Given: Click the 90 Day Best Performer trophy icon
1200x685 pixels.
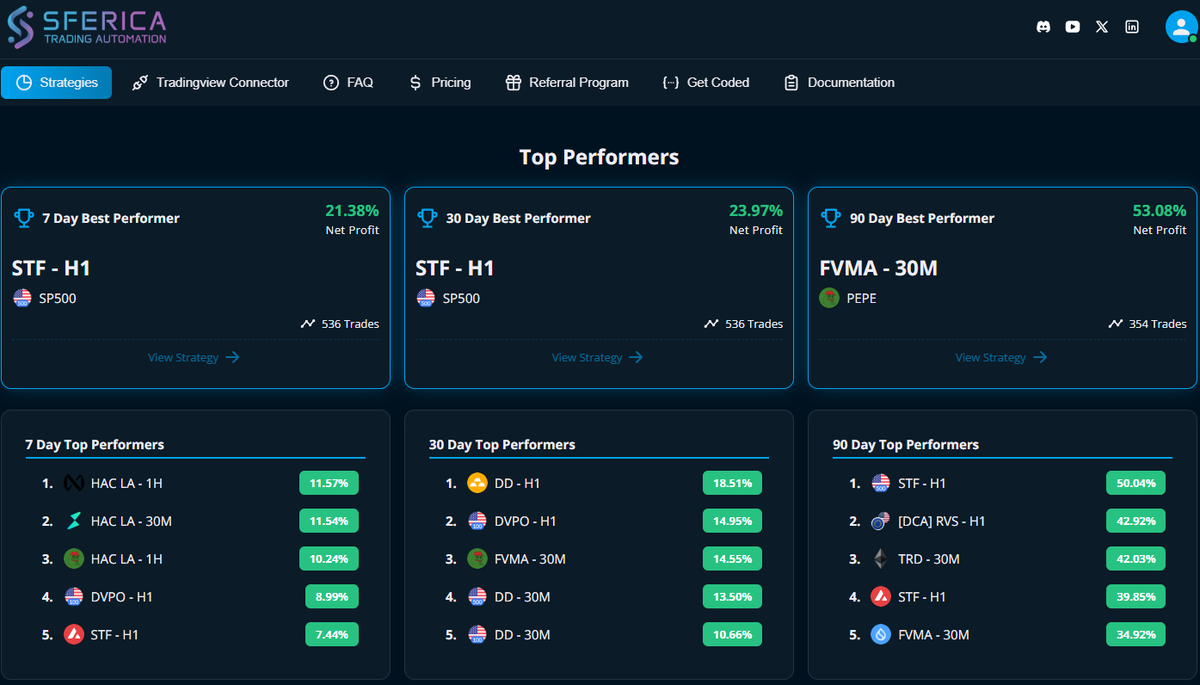Looking at the screenshot, I should pyautogui.click(x=830, y=217).
